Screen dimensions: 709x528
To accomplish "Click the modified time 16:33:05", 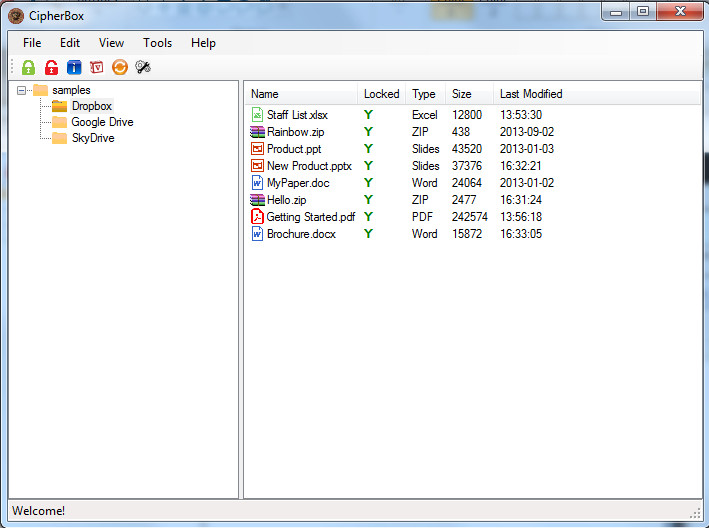I will coord(521,234).
